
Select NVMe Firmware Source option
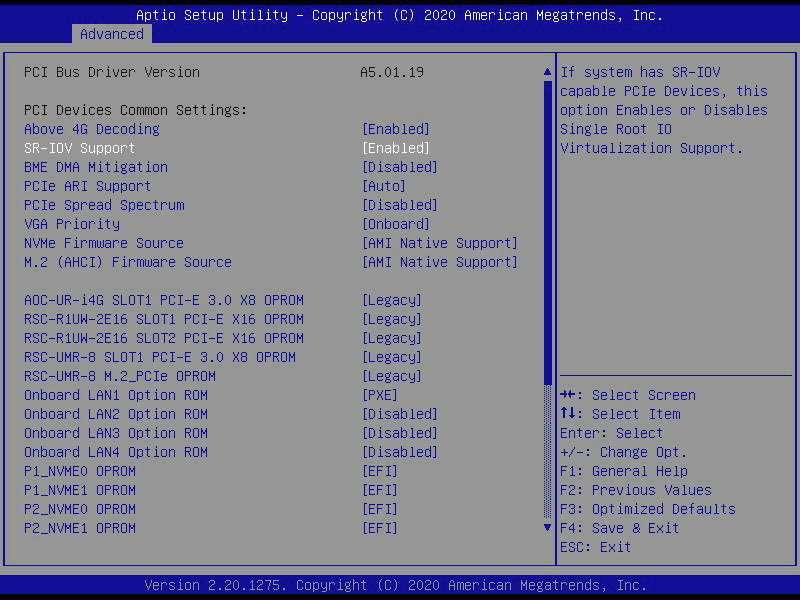(104, 243)
